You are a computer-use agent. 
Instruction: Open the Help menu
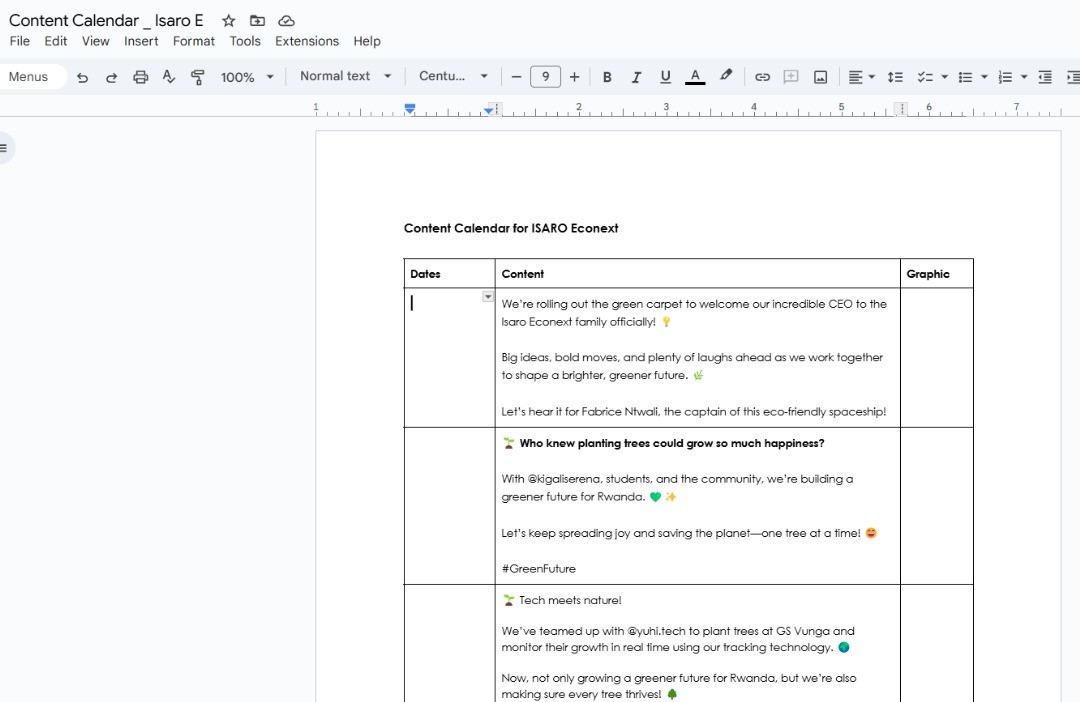pos(367,41)
